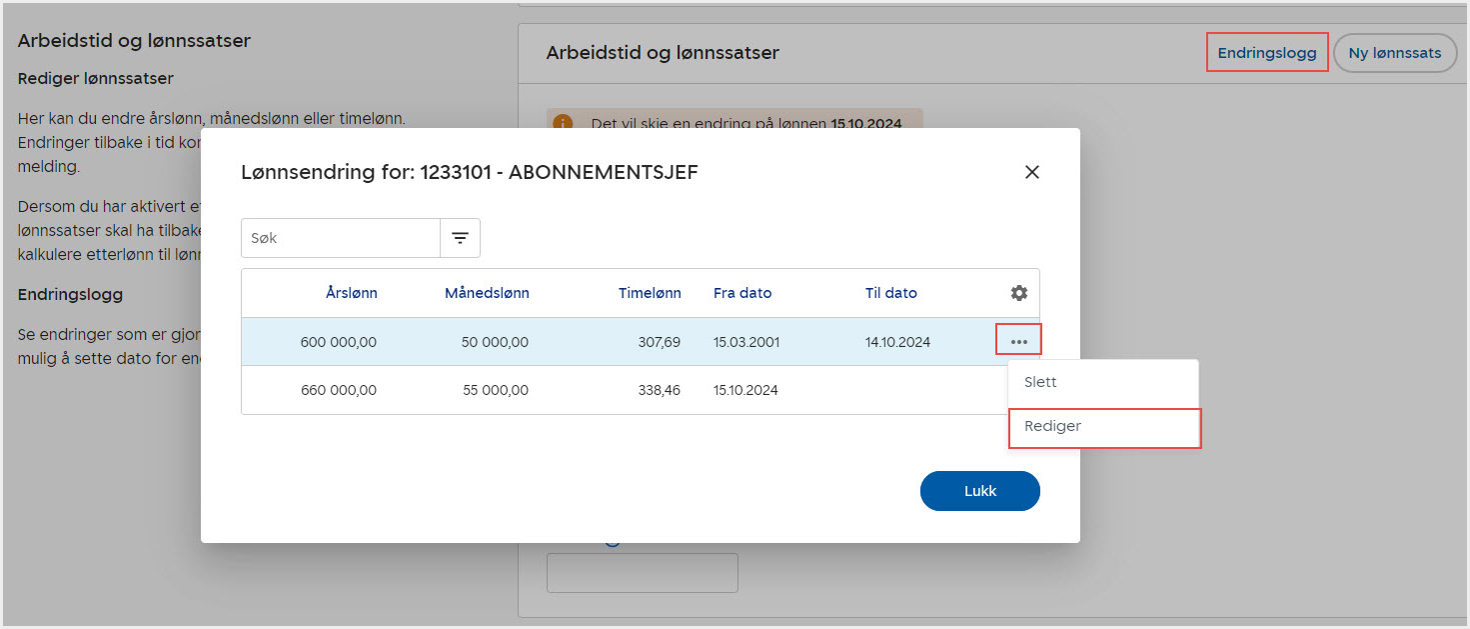Screen dimensions: 1470x629
Task: Sort table by the Månedslønn column header
Action: tap(487, 293)
